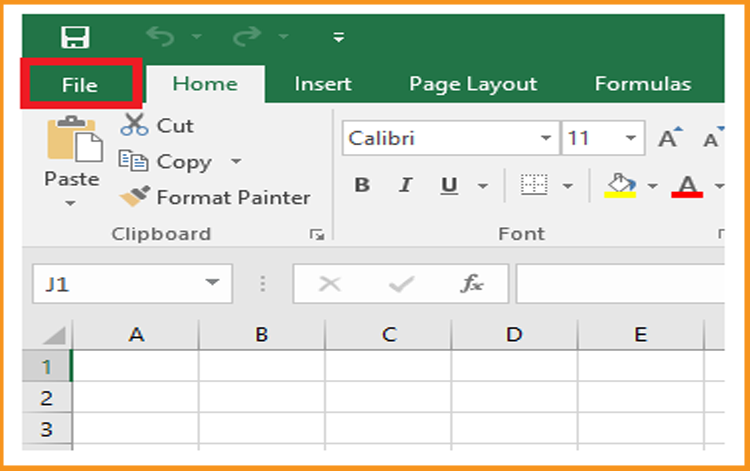Open the File tab
This screenshot has width=750, height=471.
(x=80, y=85)
